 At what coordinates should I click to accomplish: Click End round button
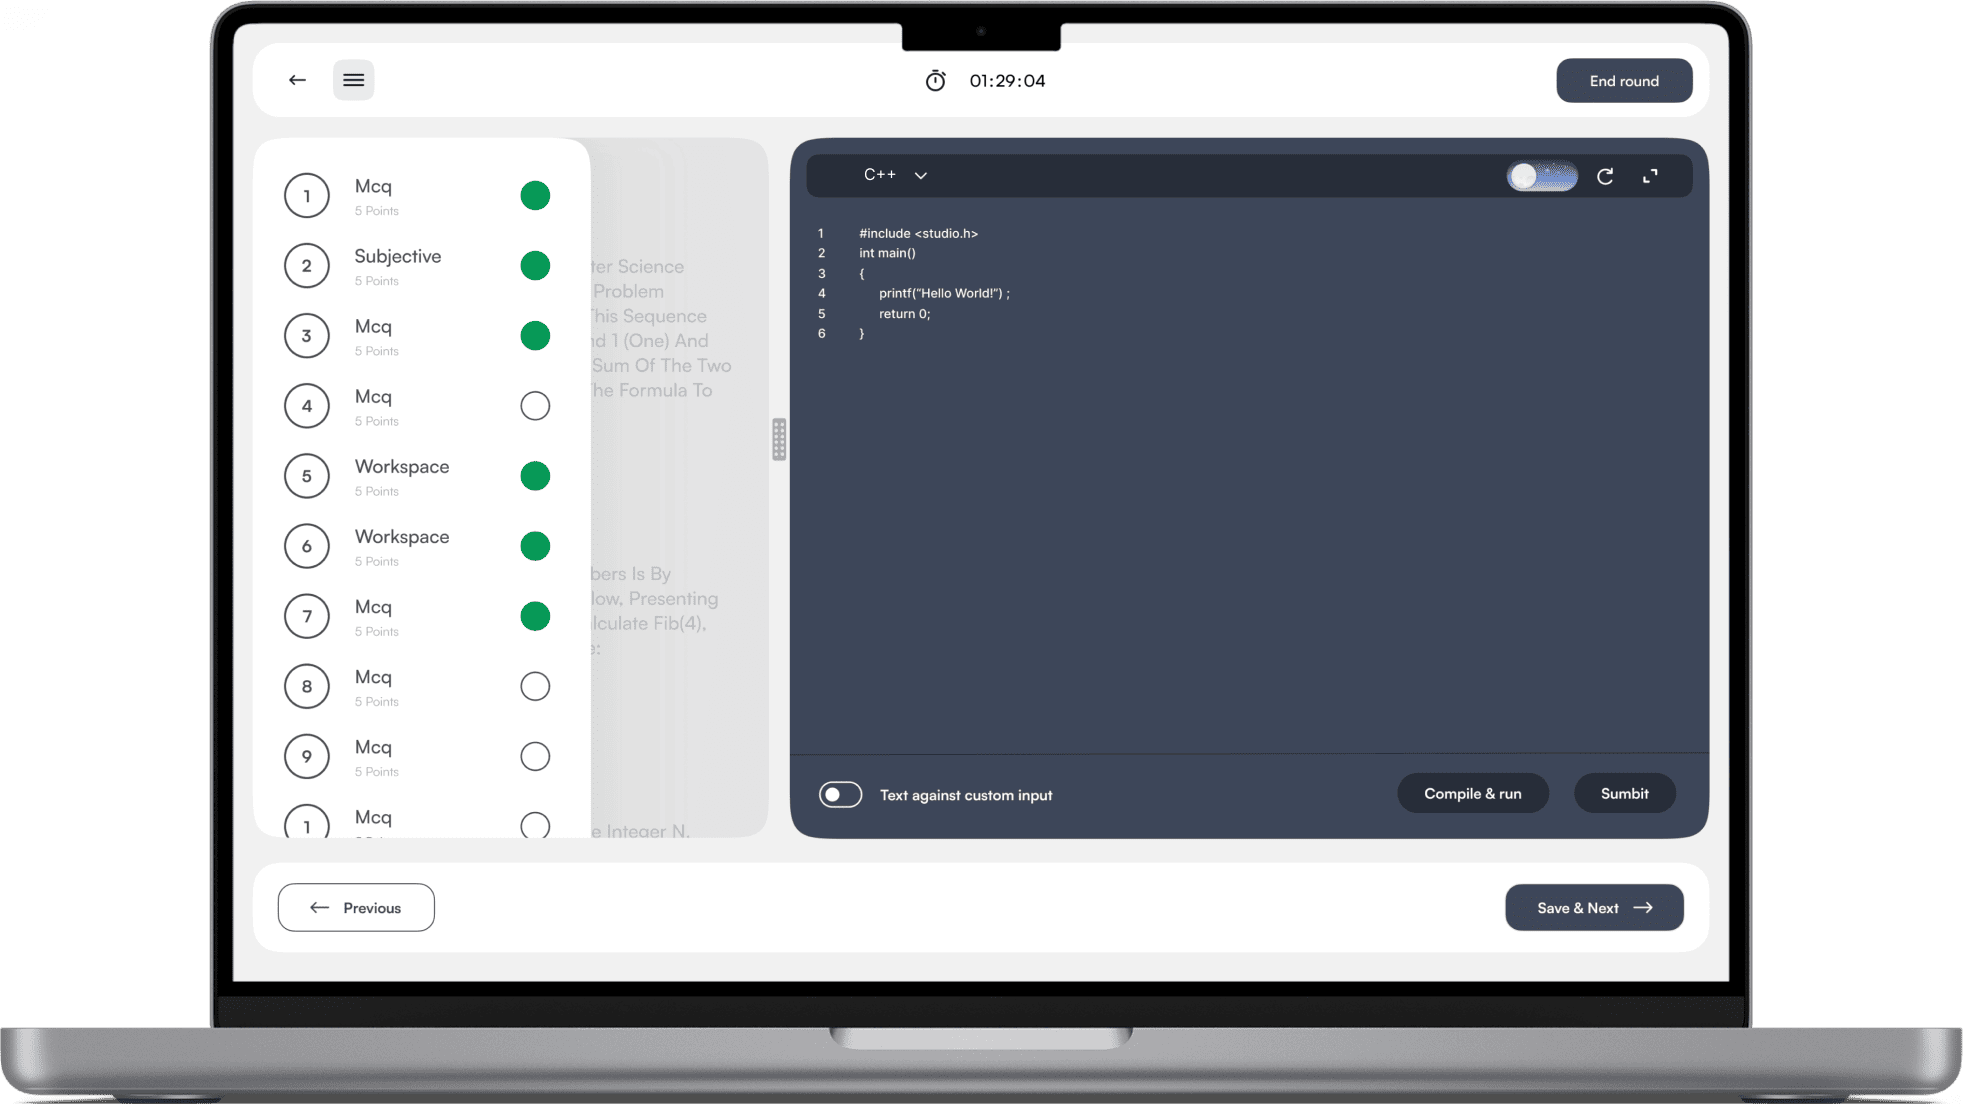click(x=1625, y=81)
